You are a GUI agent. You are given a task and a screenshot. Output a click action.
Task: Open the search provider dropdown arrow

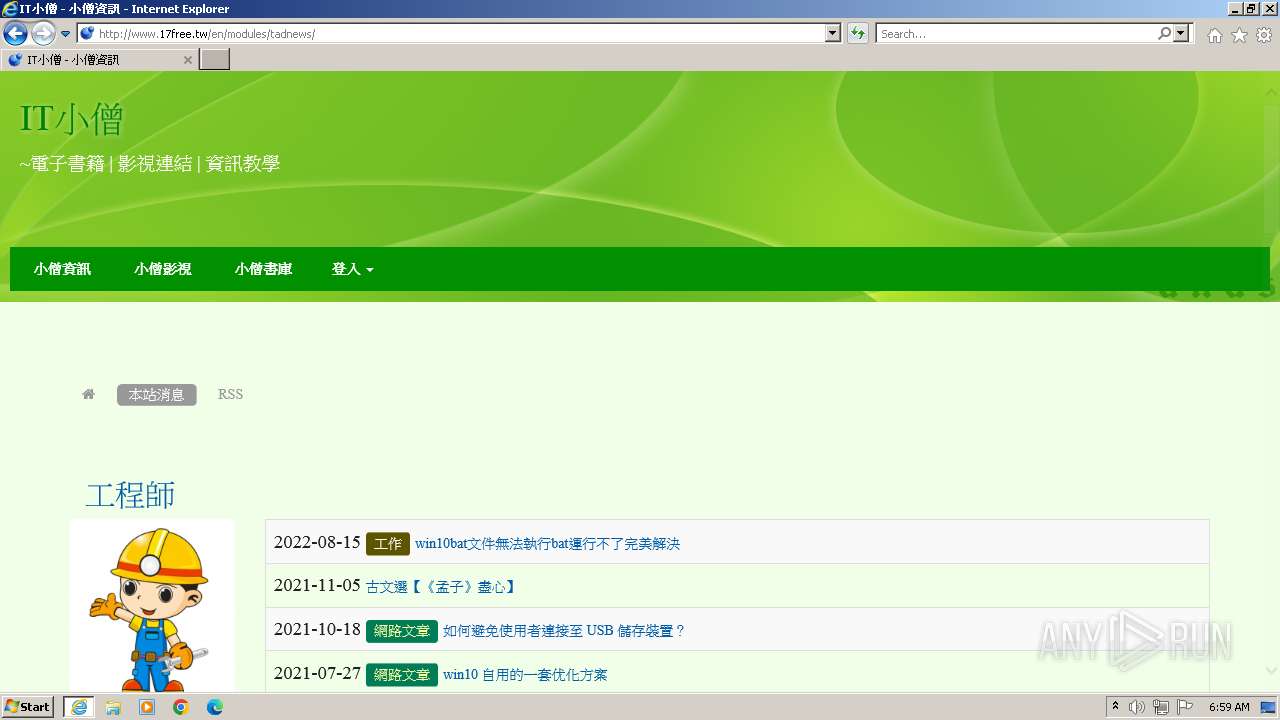tap(1182, 33)
